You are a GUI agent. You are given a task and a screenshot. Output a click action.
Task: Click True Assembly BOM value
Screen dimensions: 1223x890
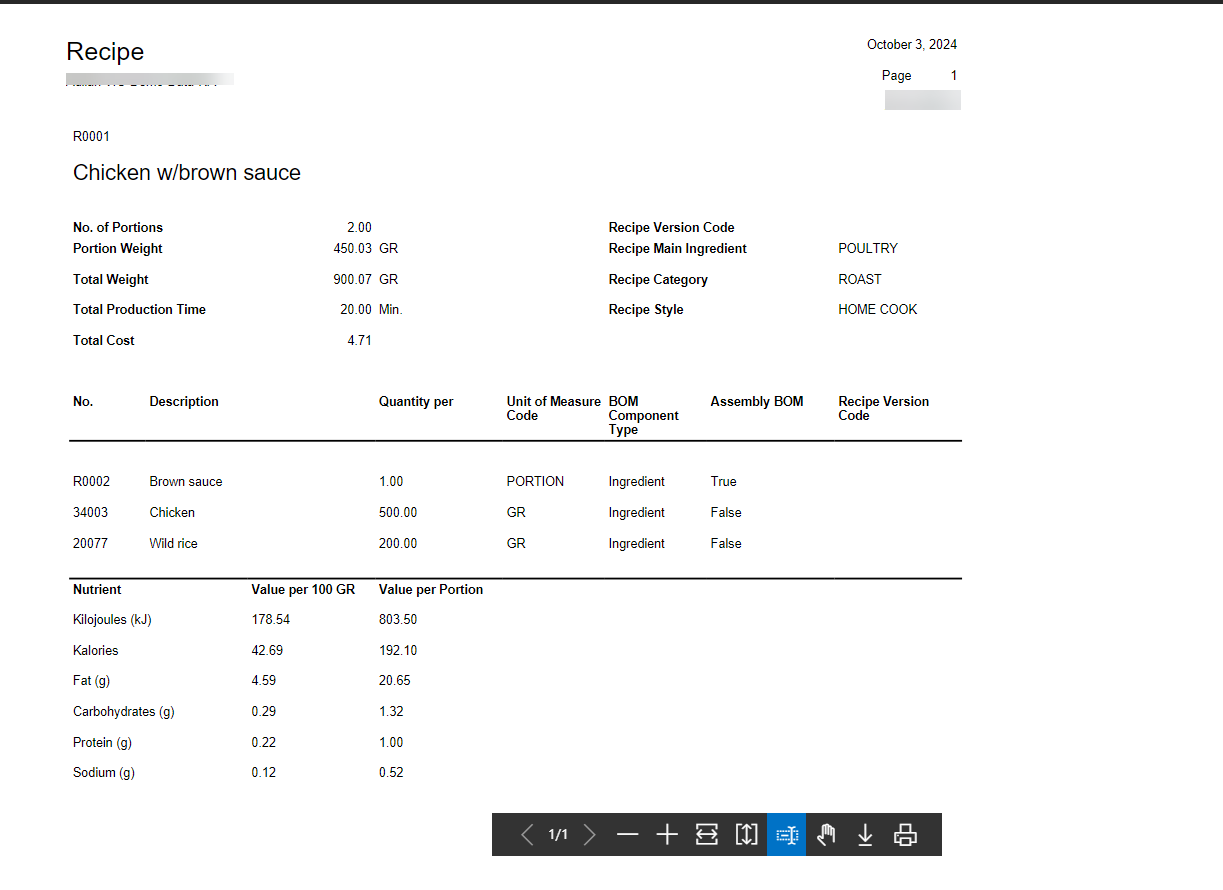click(723, 481)
